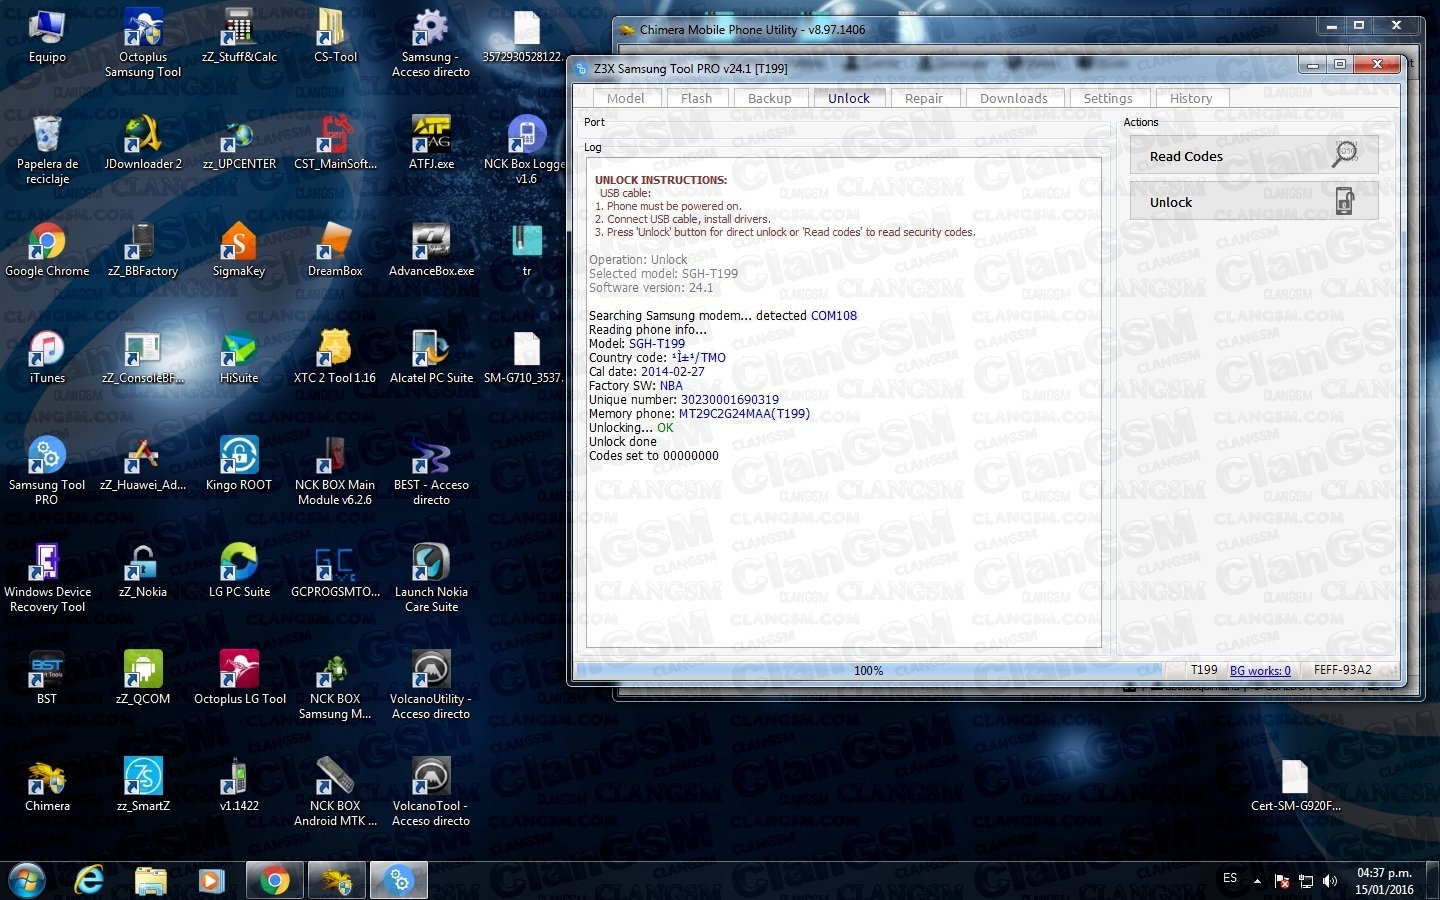Click the FEFF-93A2 status bar value
Image resolution: width=1440 pixels, height=900 pixels.
(1342, 670)
